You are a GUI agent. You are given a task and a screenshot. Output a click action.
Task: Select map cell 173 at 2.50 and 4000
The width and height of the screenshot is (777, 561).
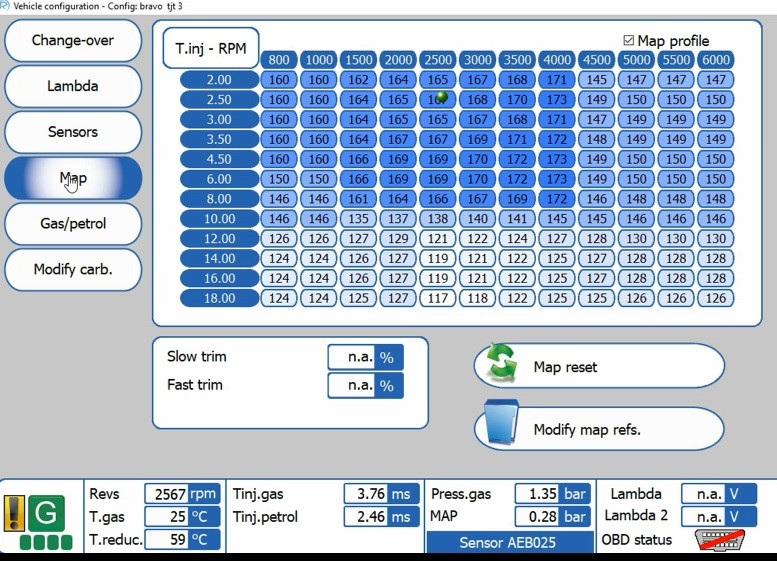point(556,100)
